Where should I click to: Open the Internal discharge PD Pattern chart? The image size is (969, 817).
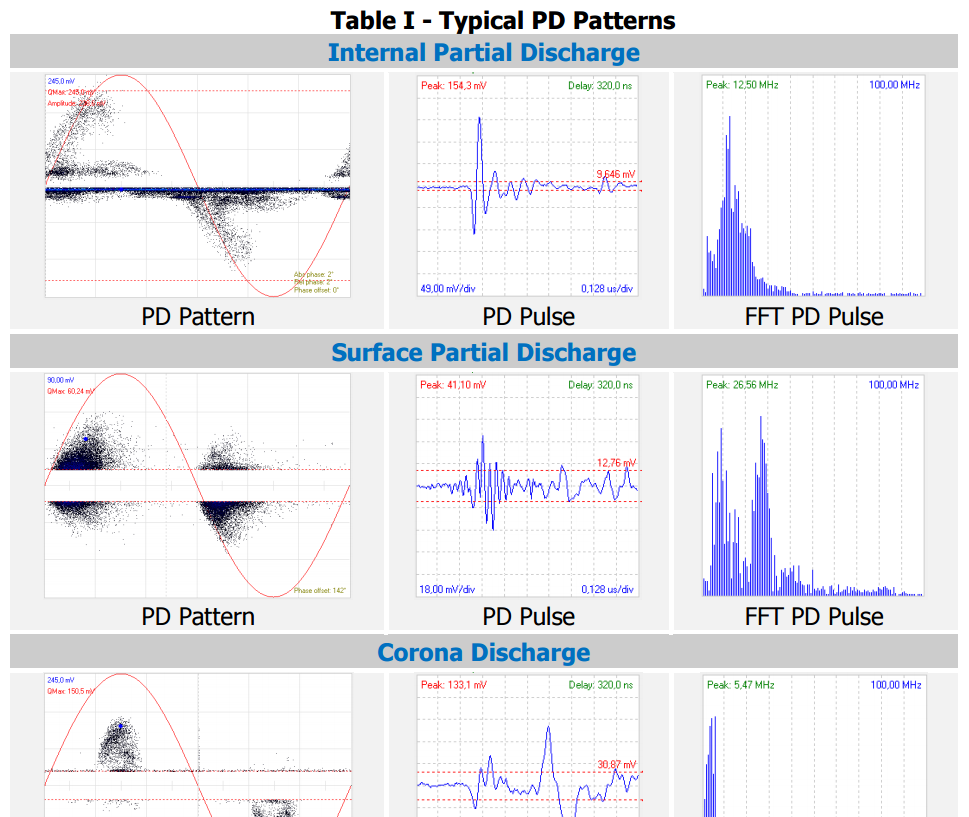pos(198,186)
